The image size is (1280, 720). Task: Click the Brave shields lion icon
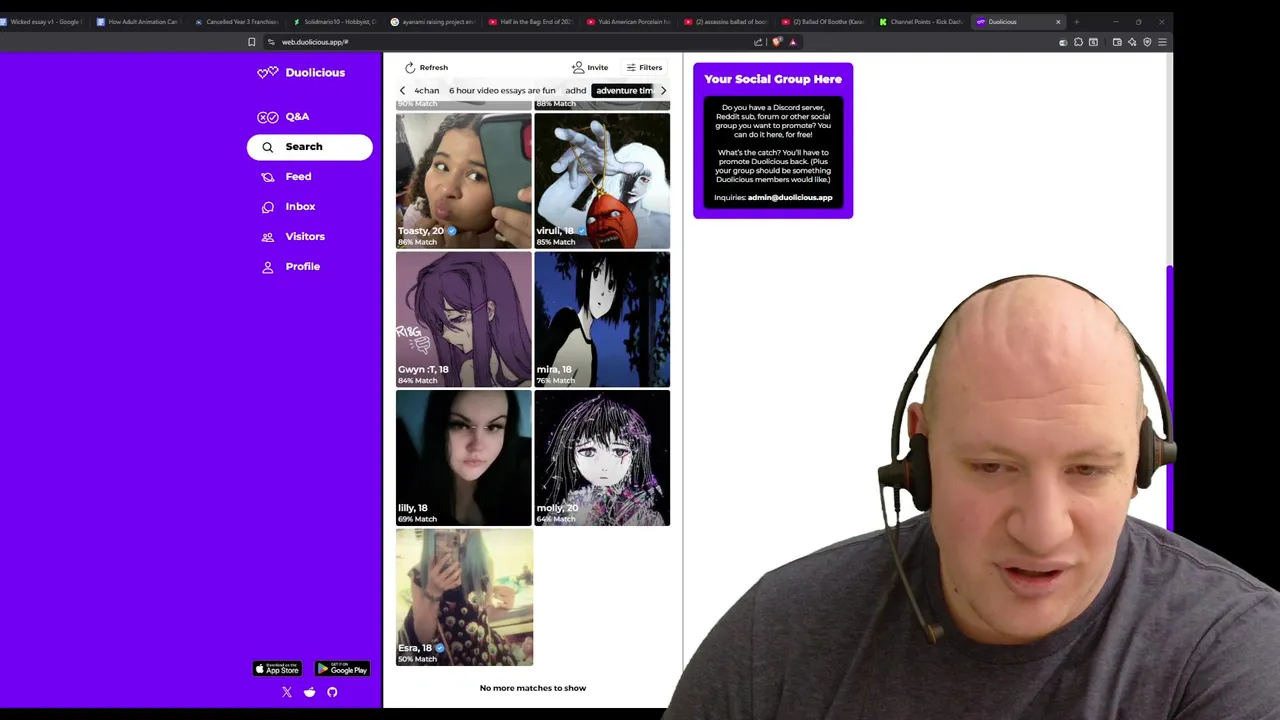[x=778, y=42]
